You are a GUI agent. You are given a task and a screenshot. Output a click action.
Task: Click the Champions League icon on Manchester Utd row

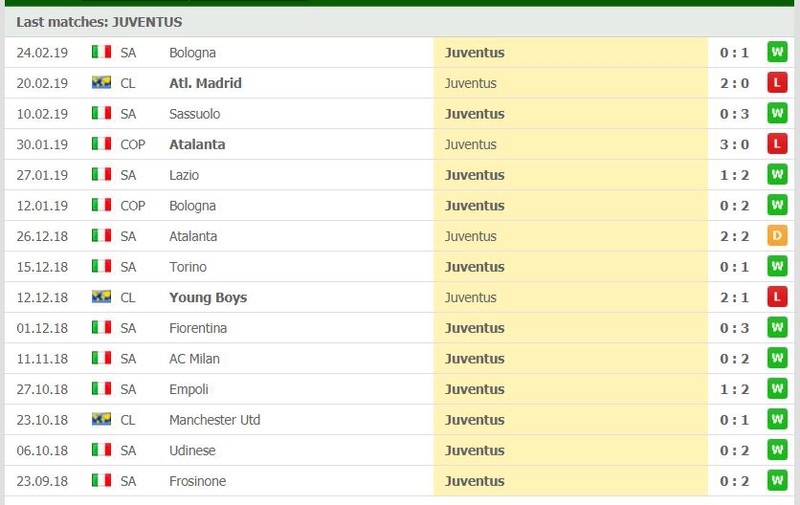coord(102,419)
